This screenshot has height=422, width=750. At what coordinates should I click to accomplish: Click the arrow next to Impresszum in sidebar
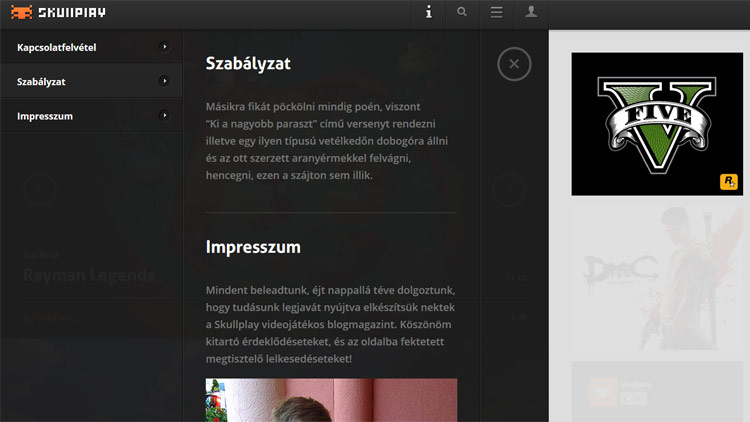pos(164,116)
